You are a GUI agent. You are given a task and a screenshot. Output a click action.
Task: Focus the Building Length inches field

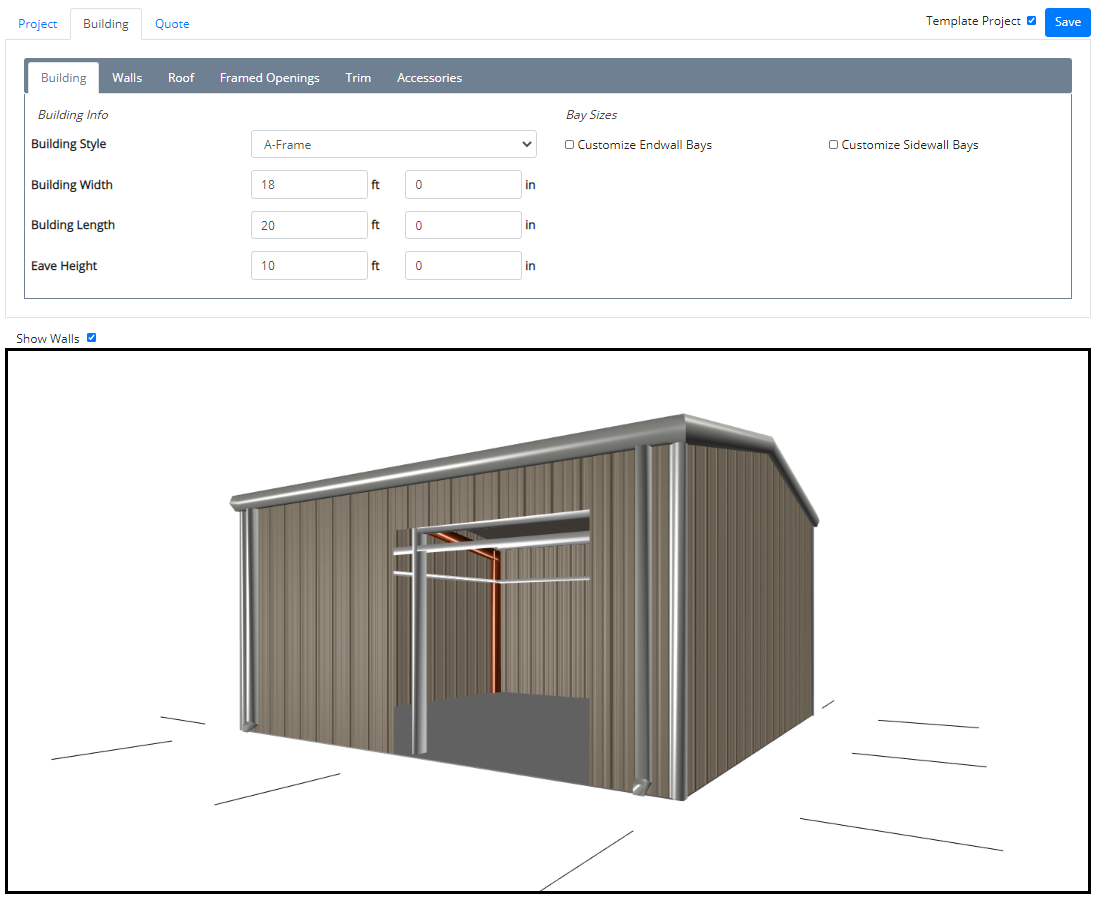pos(463,226)
